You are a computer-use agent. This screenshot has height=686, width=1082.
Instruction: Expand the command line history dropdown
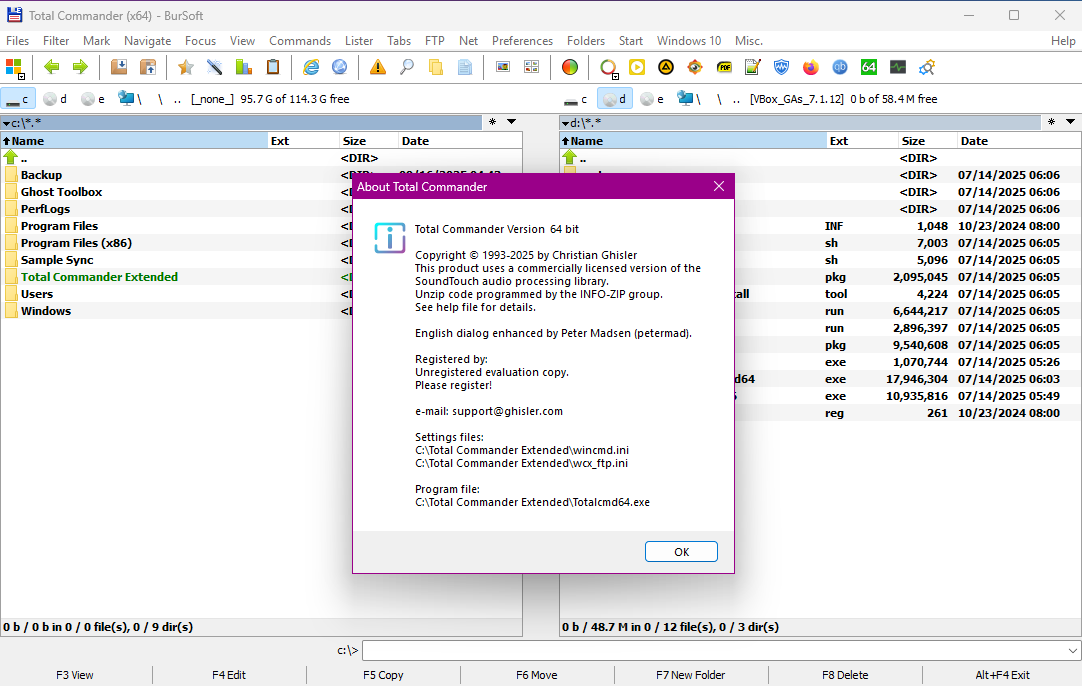point(1072,650)
